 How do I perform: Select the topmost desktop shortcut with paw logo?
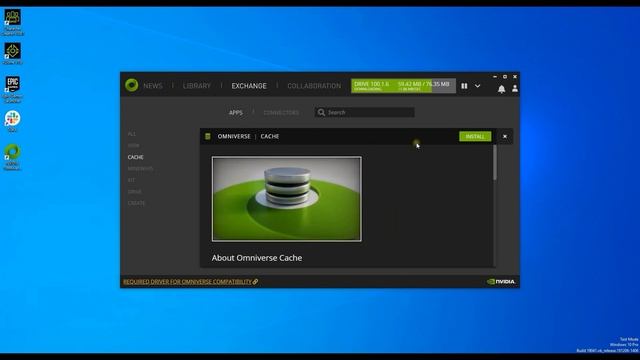(12, 22)
